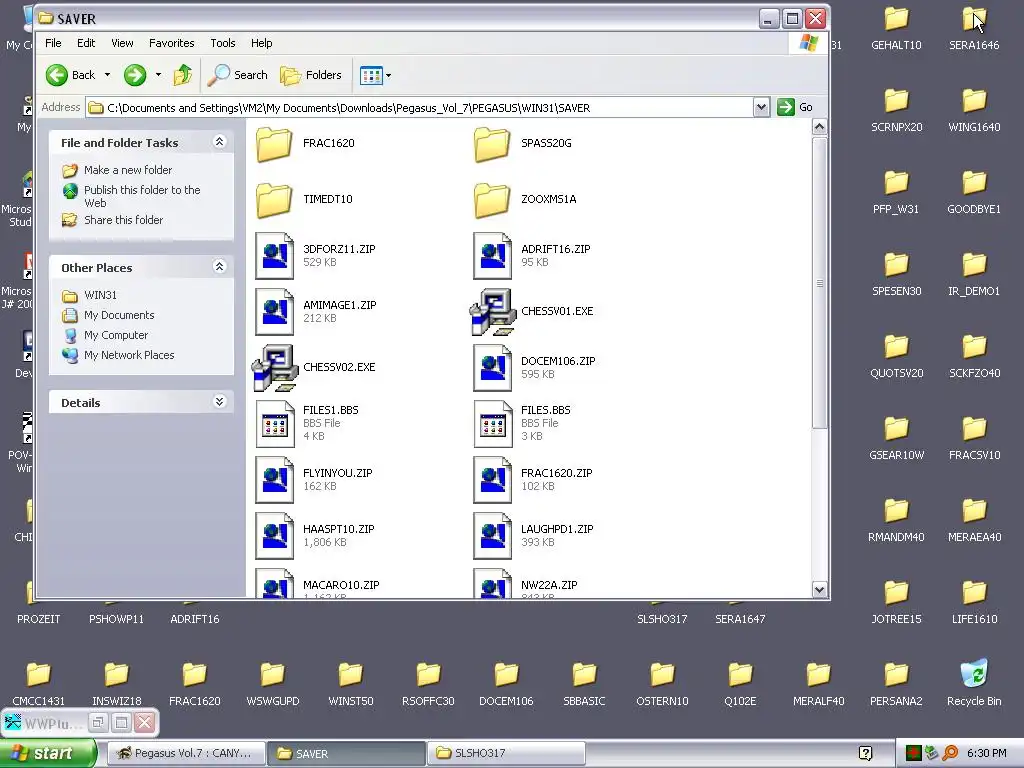Viewport: 1024px width, 768px height.
Task: Click the Start button
Action: [48, 753]
